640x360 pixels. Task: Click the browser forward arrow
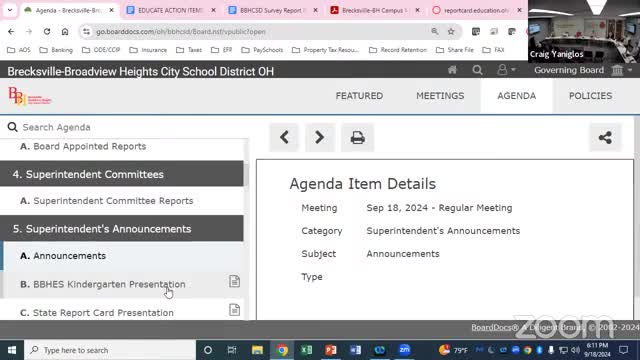(29, 31)
